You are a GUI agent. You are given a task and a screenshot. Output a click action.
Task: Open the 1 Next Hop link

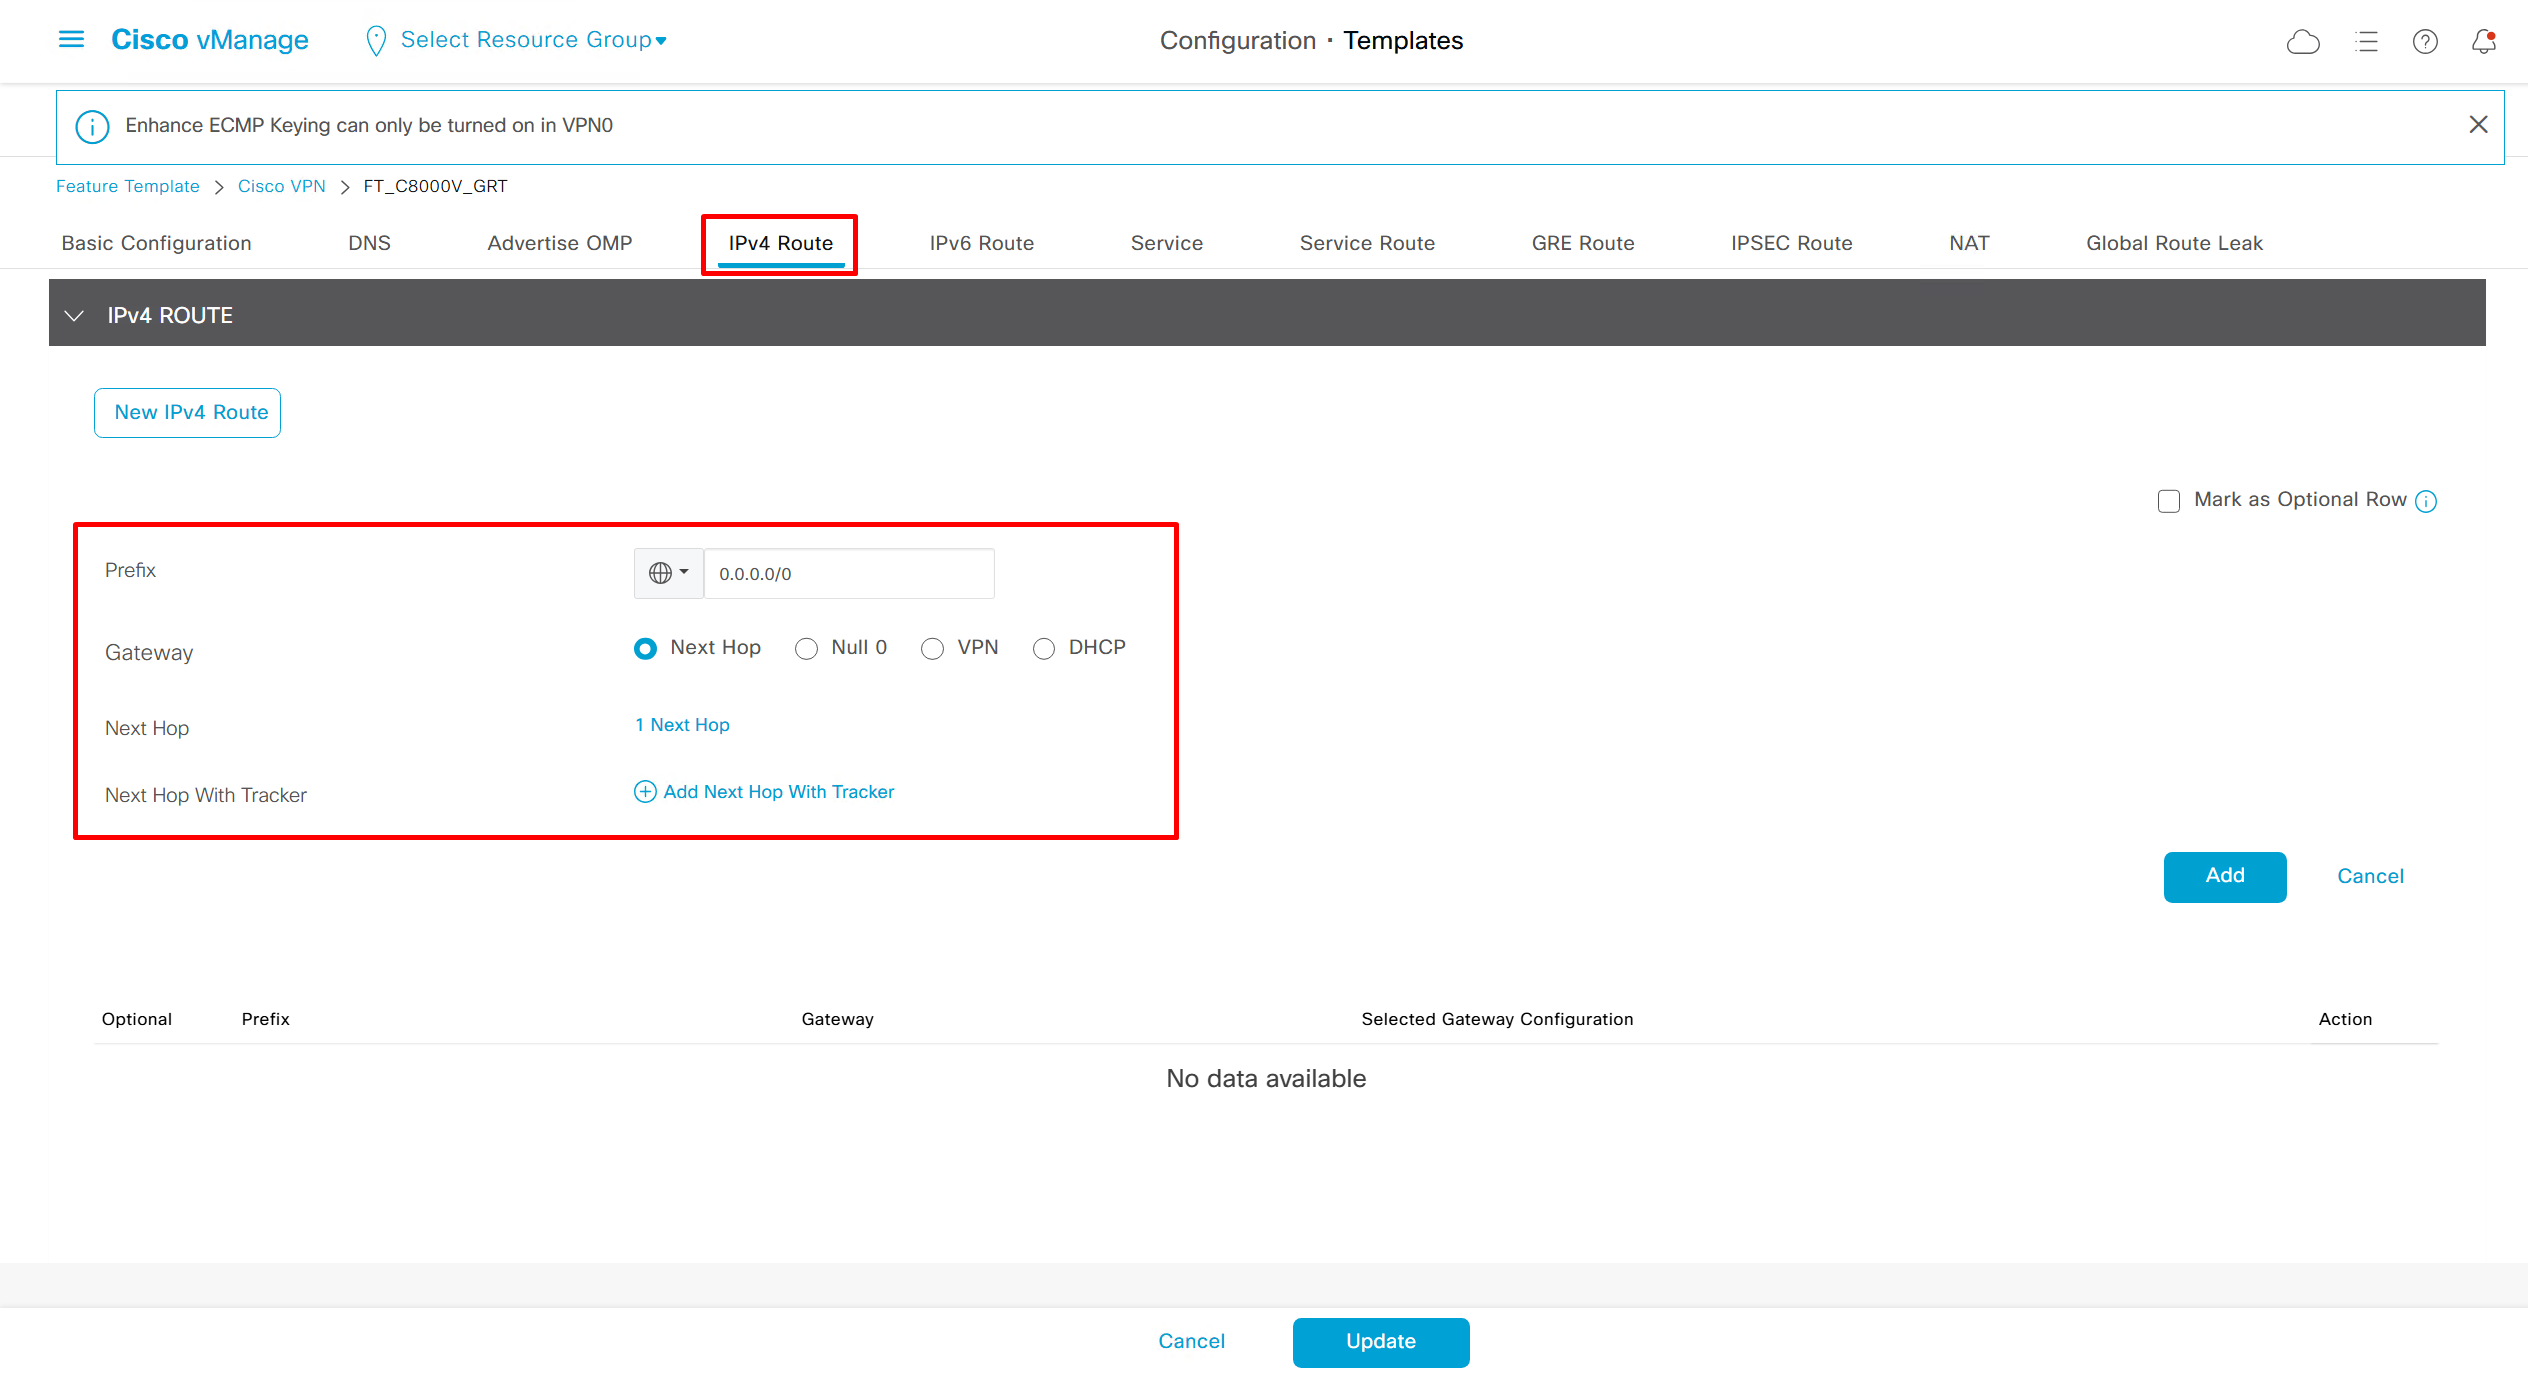click(x=682, y=725)
